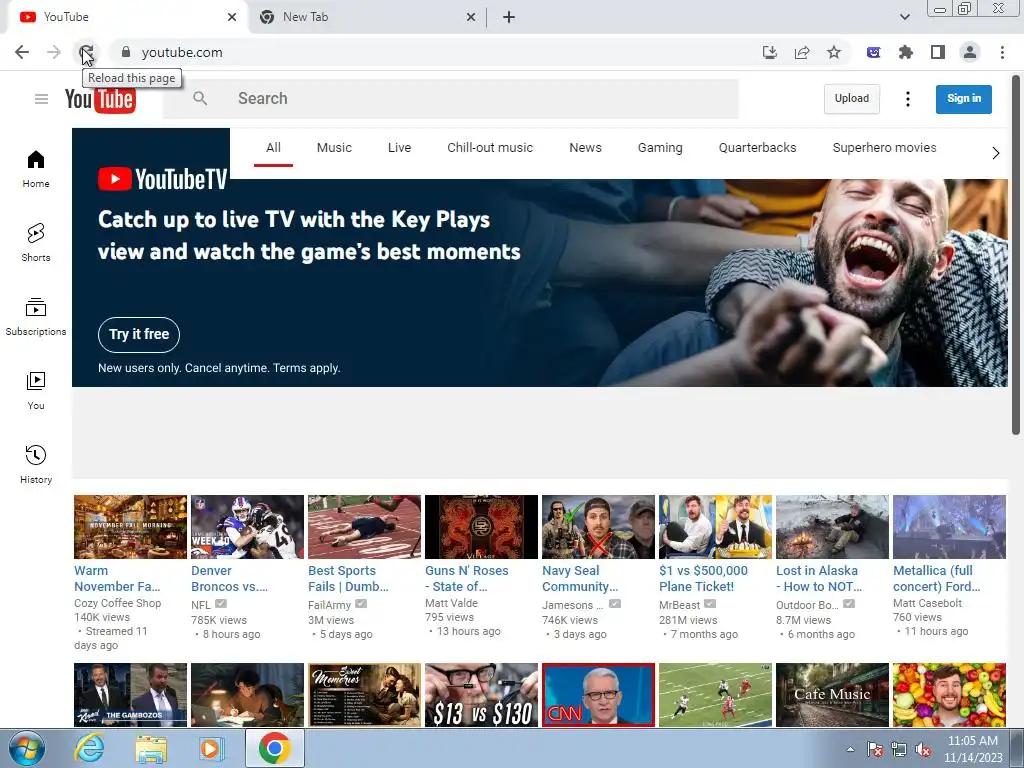
Task: Open Lost in Alaska video title
Action: click(819, 579)
